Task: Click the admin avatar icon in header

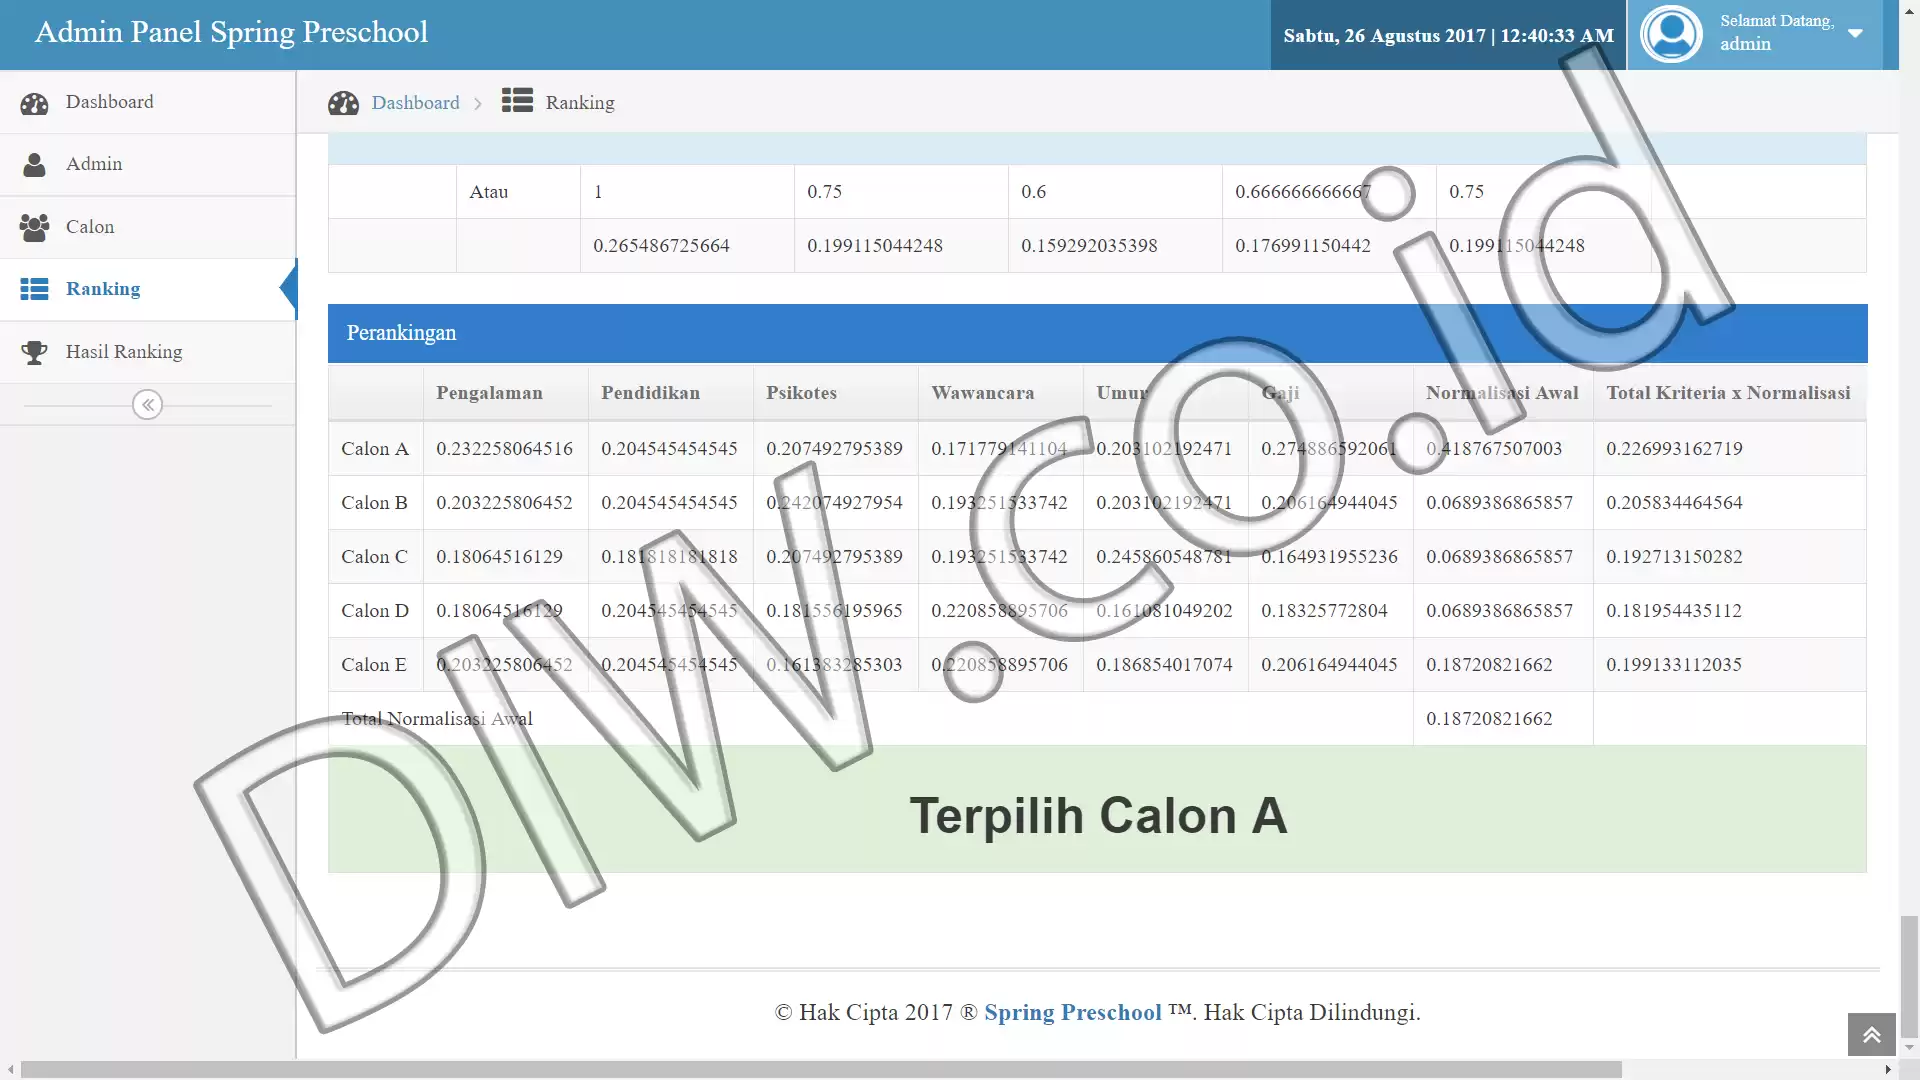Action: 1671,34
